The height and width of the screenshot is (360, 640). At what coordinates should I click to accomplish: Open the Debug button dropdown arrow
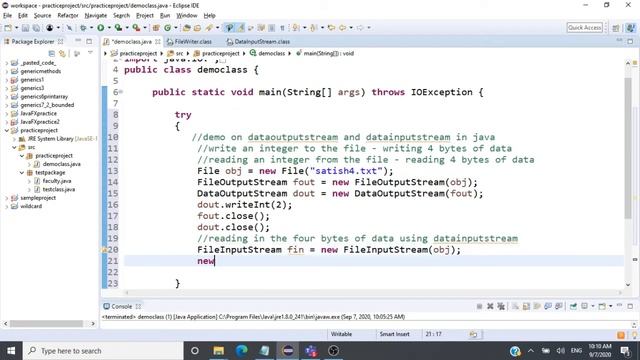[91, 28]
